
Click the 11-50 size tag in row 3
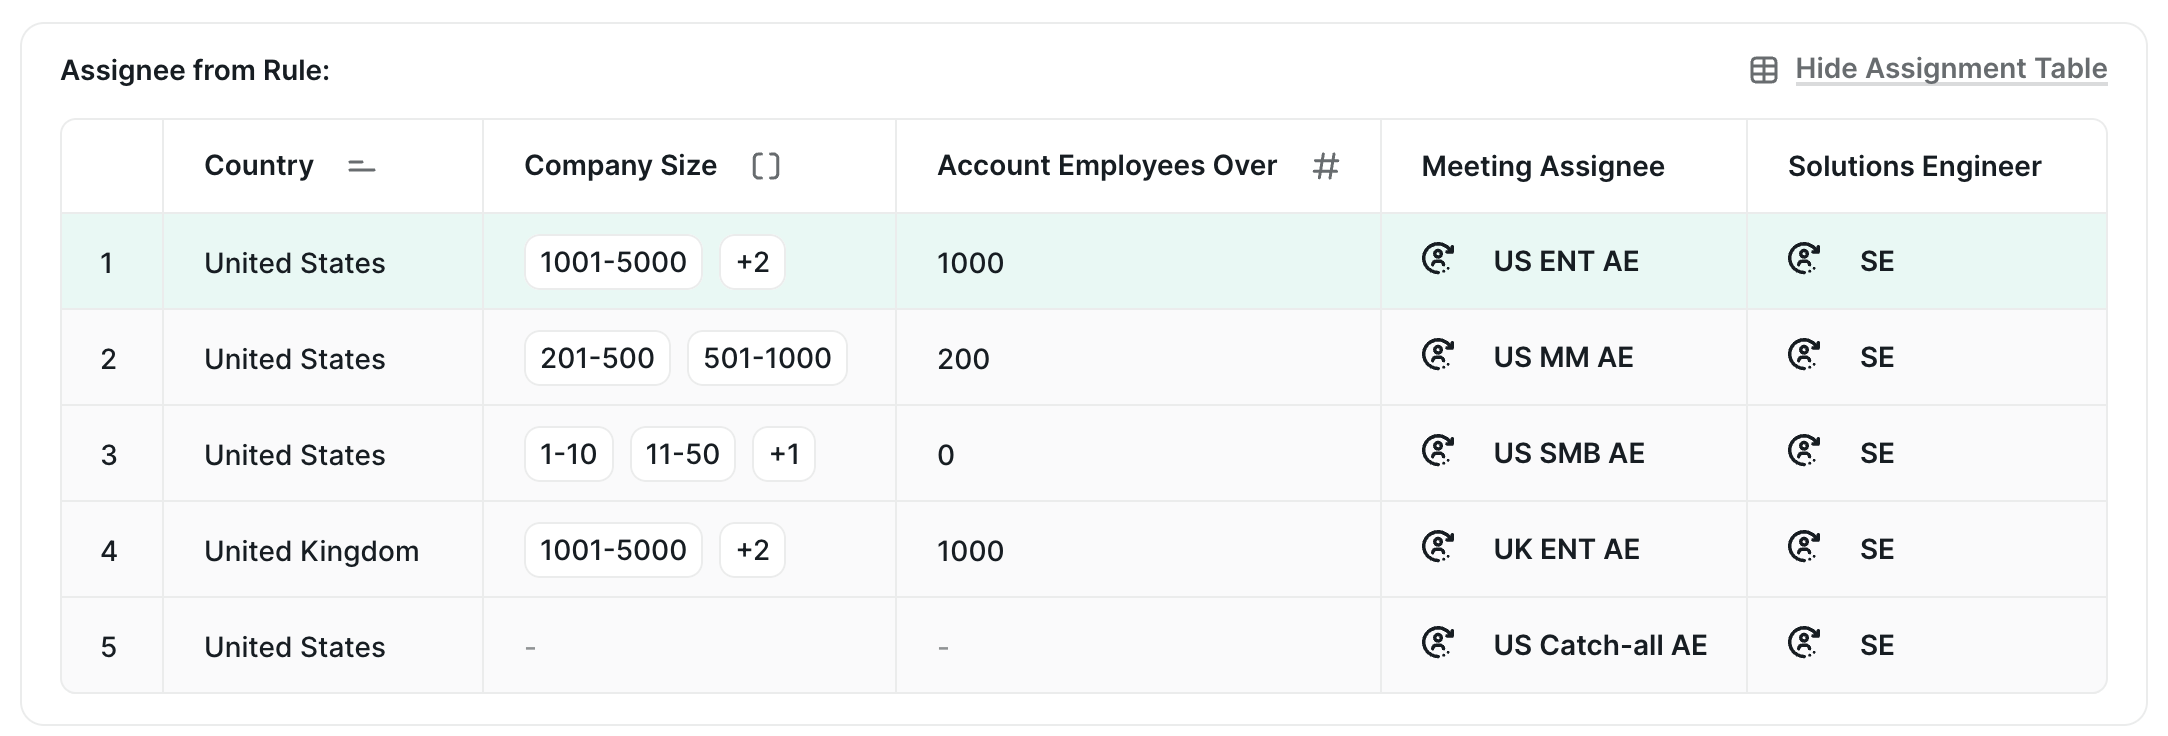(x=683, y=454)
